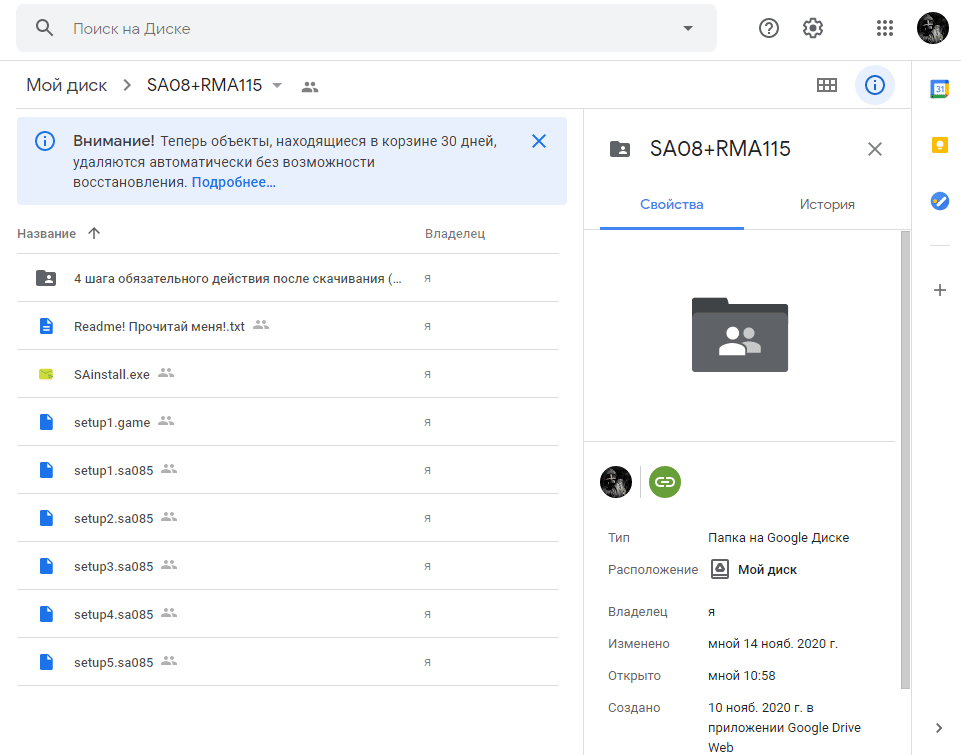Image resolution: width=961 pixels, height=755 pixels.
Task: Open the Google apps grid launcher
Action: [884, 28]
